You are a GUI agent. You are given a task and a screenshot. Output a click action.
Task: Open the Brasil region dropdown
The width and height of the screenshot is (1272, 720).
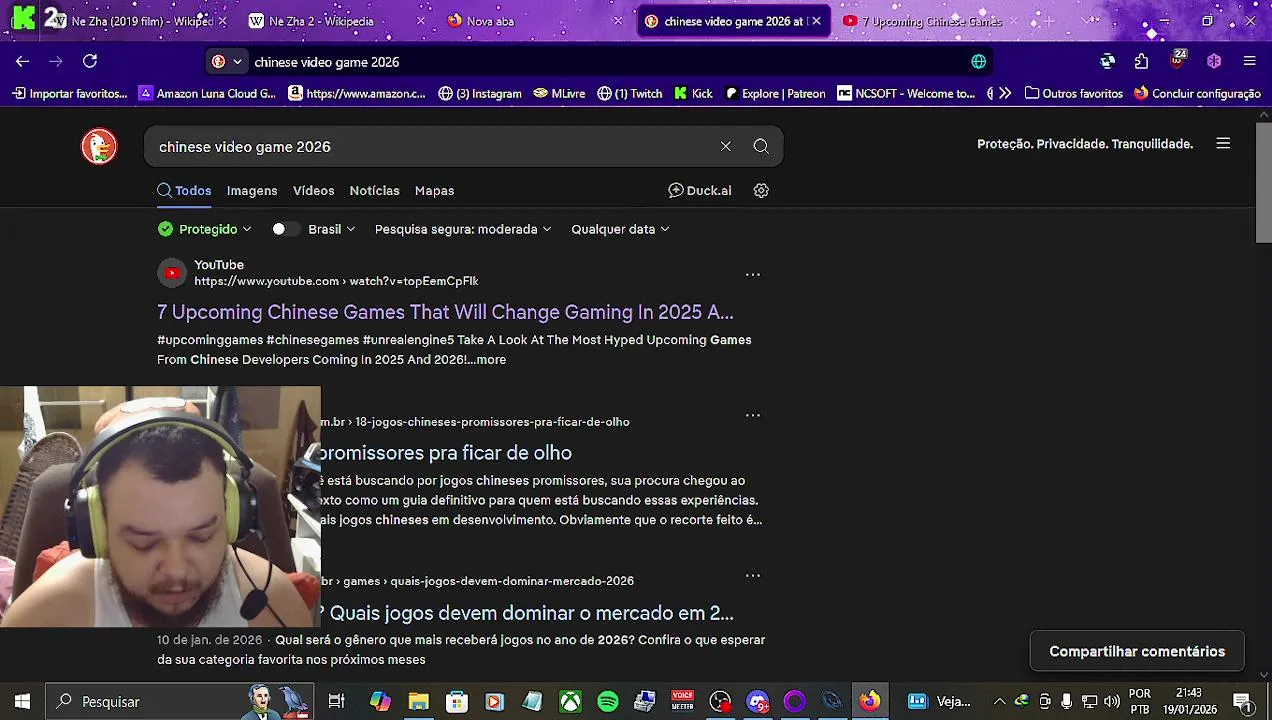click(331, 229)
